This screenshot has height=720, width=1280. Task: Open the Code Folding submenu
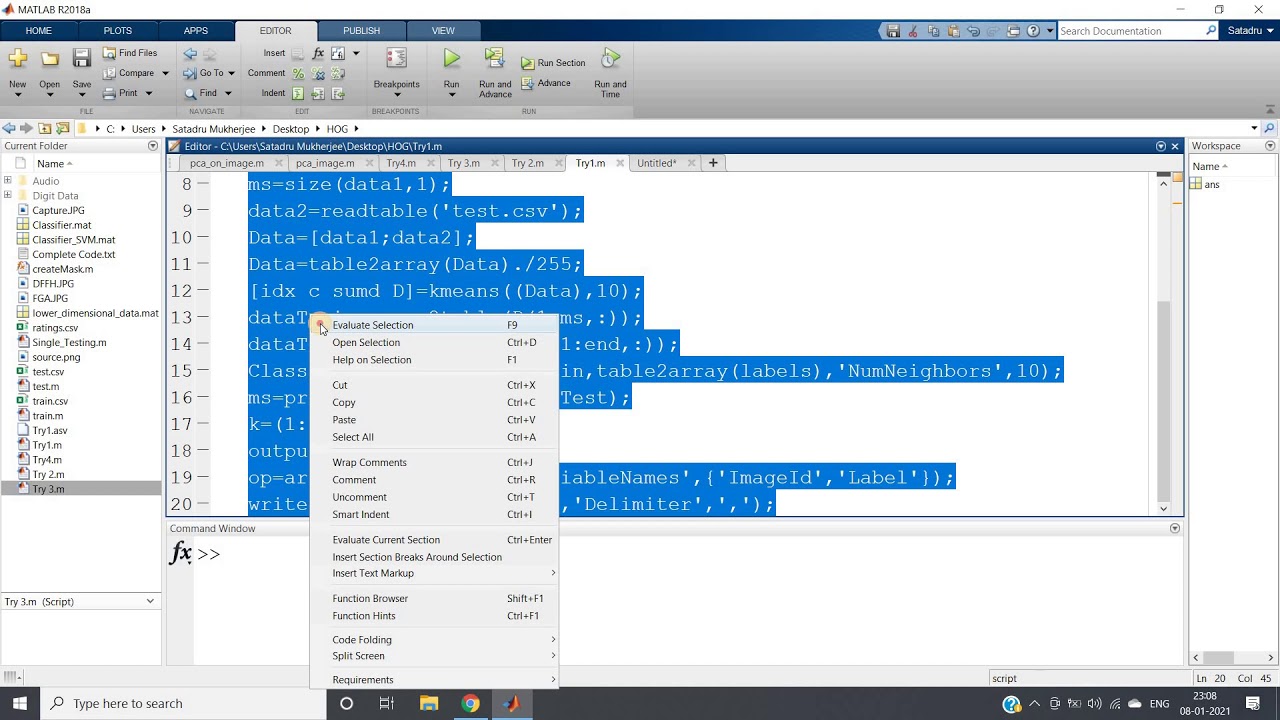(x=433, y=640)
